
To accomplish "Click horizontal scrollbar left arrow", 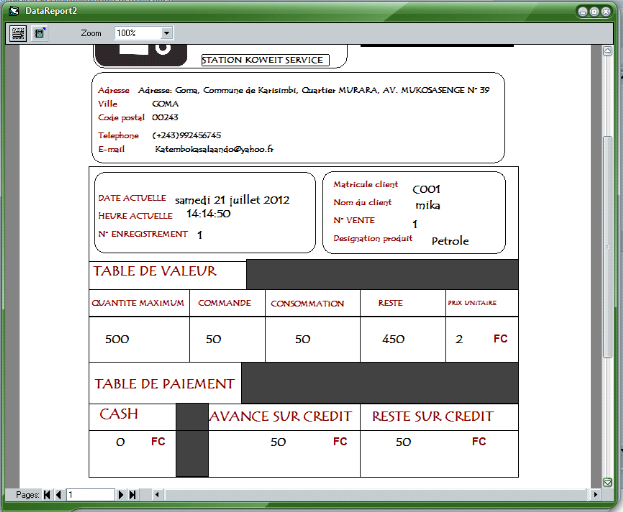I will 157,495.
